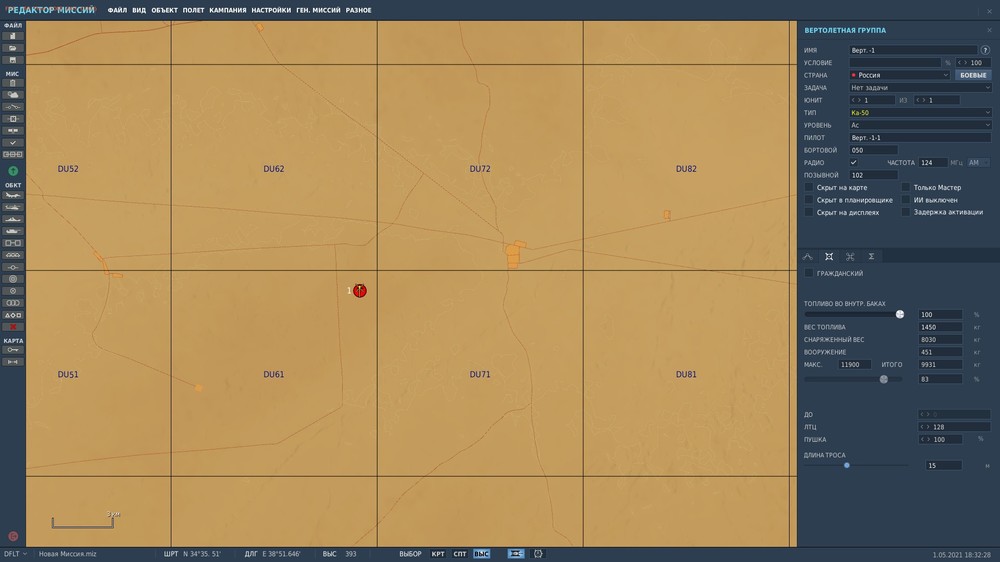Open the Полет menu

click(x=193, y=10)
